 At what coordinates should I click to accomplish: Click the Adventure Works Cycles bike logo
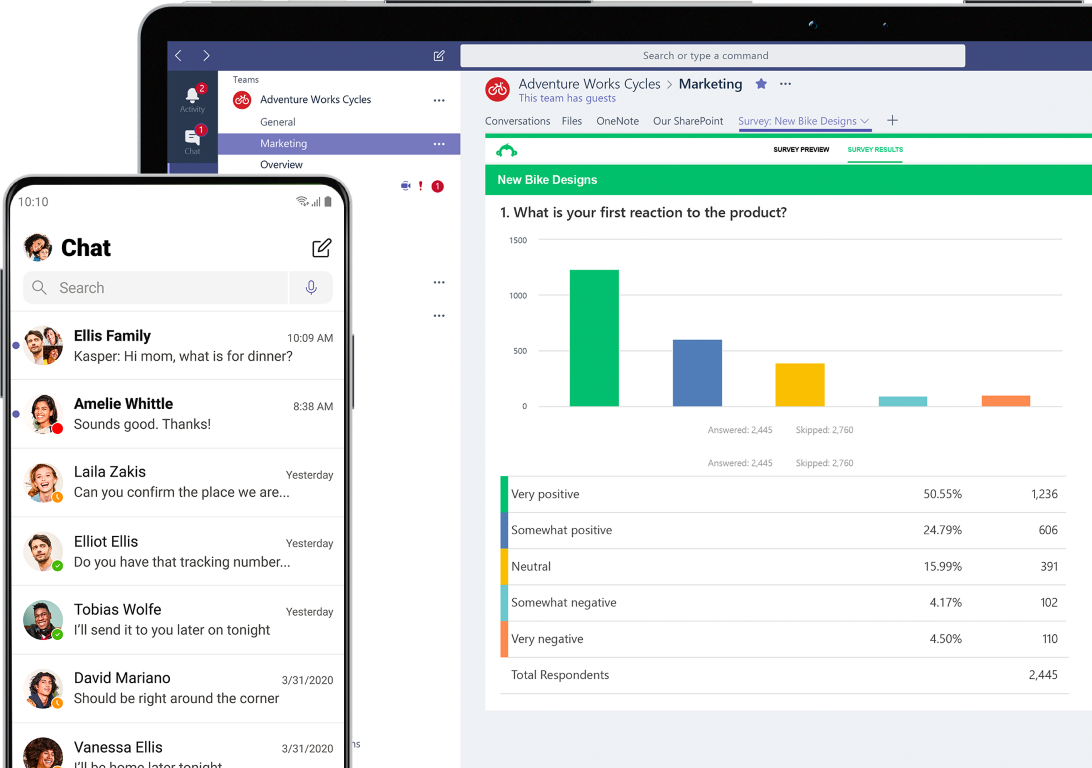pyautogui.click(x=497, y=89)
